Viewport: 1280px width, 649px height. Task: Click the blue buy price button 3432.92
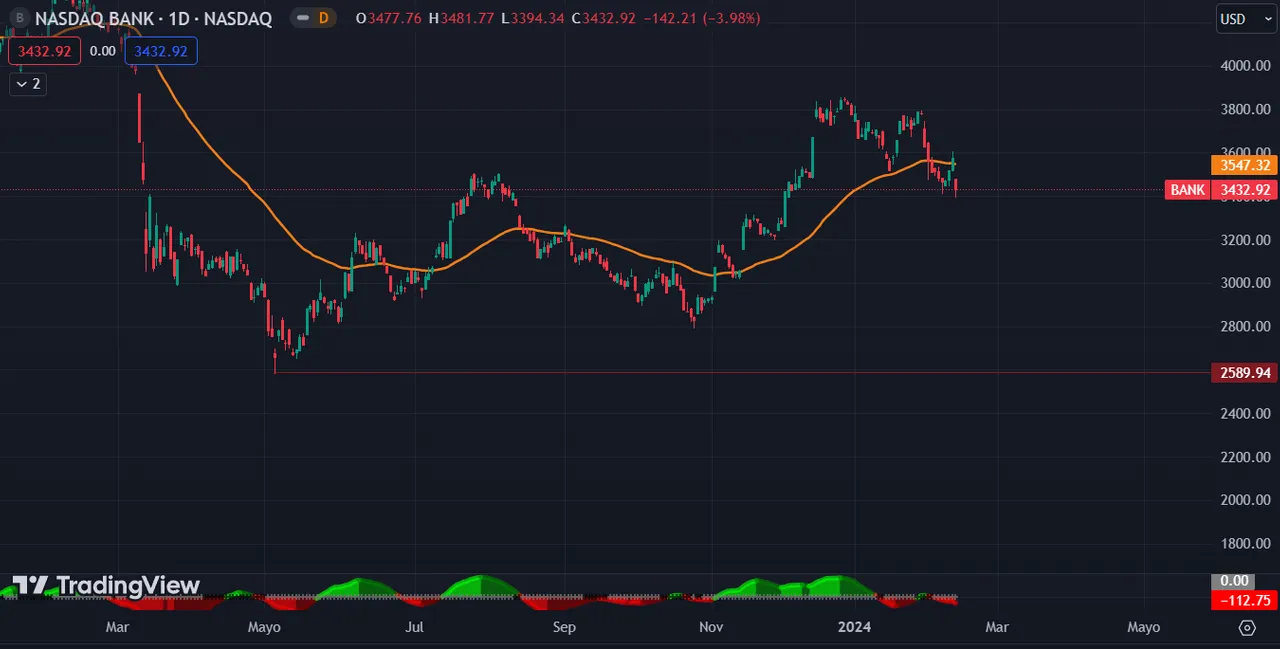coord(161,51)
